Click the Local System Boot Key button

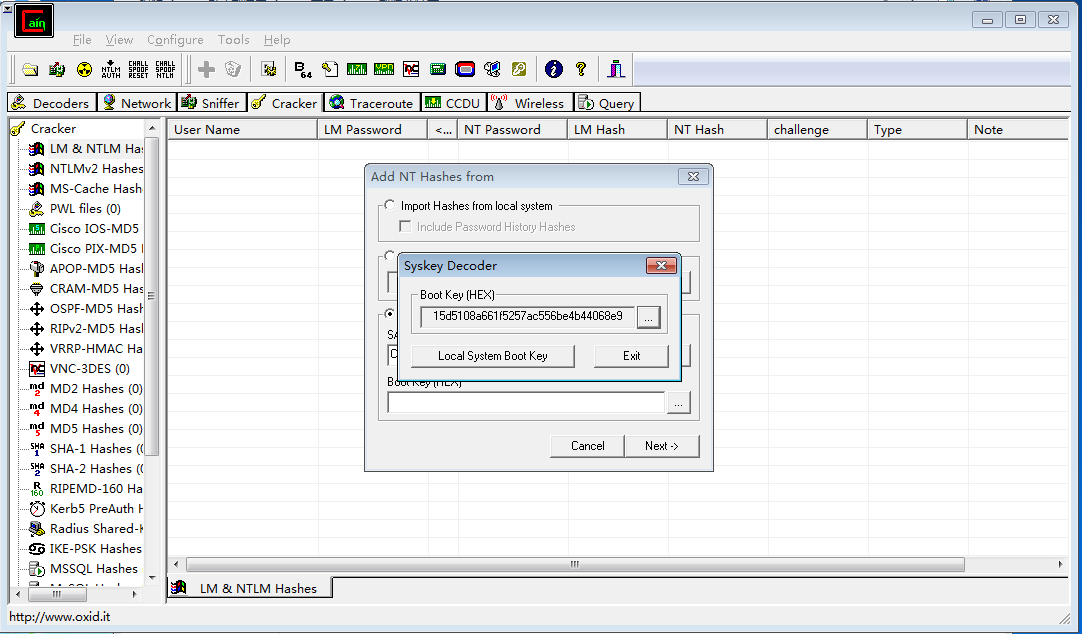coord(493,356)
